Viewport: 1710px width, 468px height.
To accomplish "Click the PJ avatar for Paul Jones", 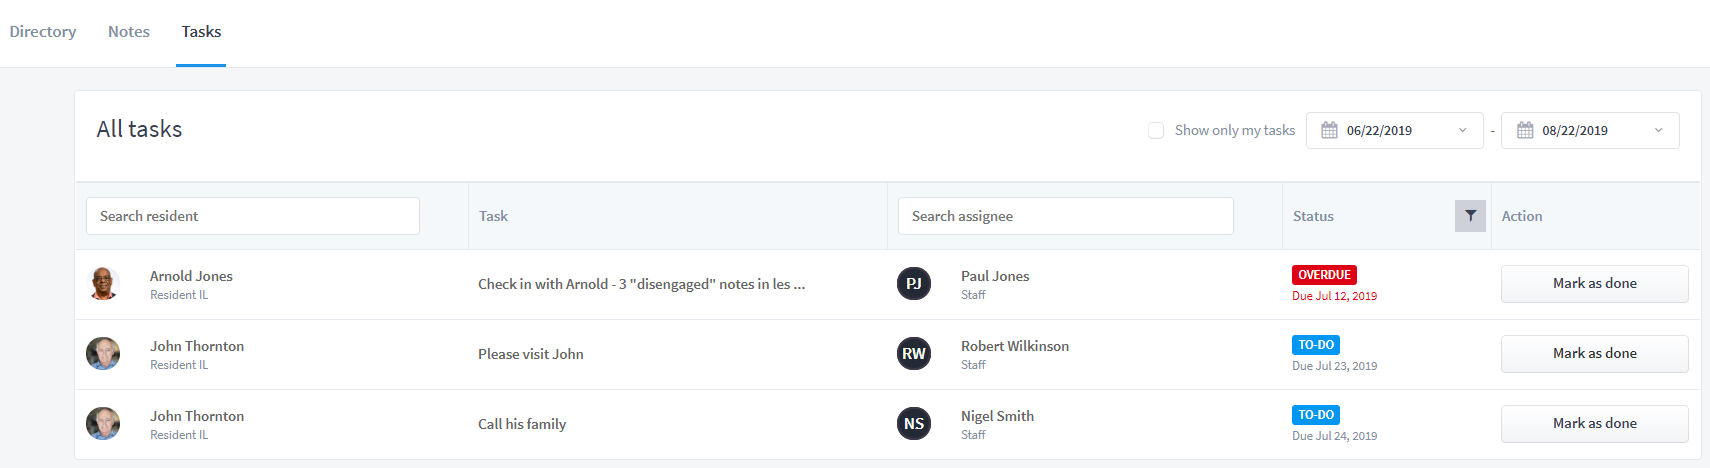I will (914, 284).
